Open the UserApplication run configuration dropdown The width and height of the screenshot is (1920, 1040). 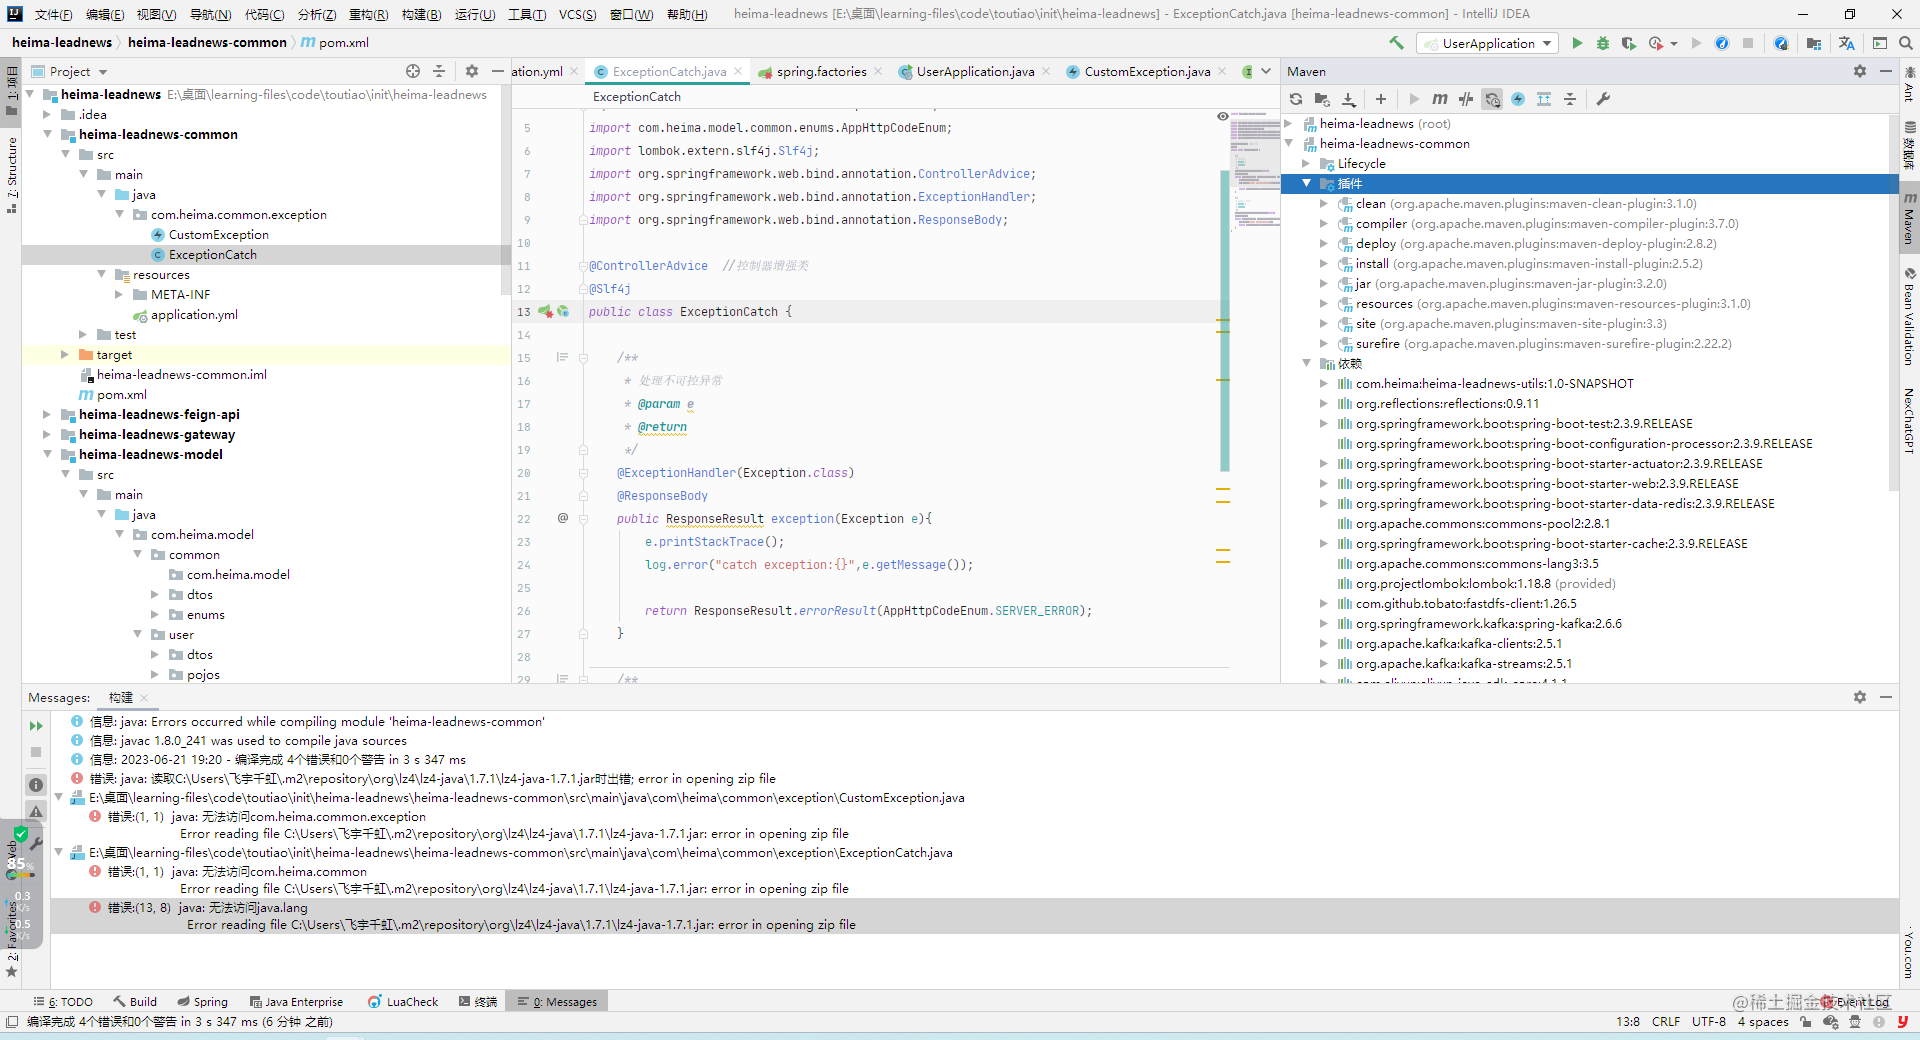(x=1488, y=43)
